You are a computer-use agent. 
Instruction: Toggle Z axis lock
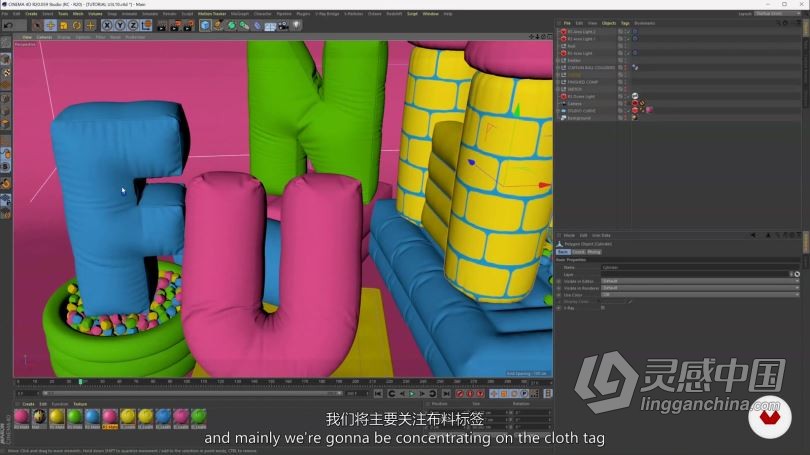pyautogui.click(x=133, y=25)
